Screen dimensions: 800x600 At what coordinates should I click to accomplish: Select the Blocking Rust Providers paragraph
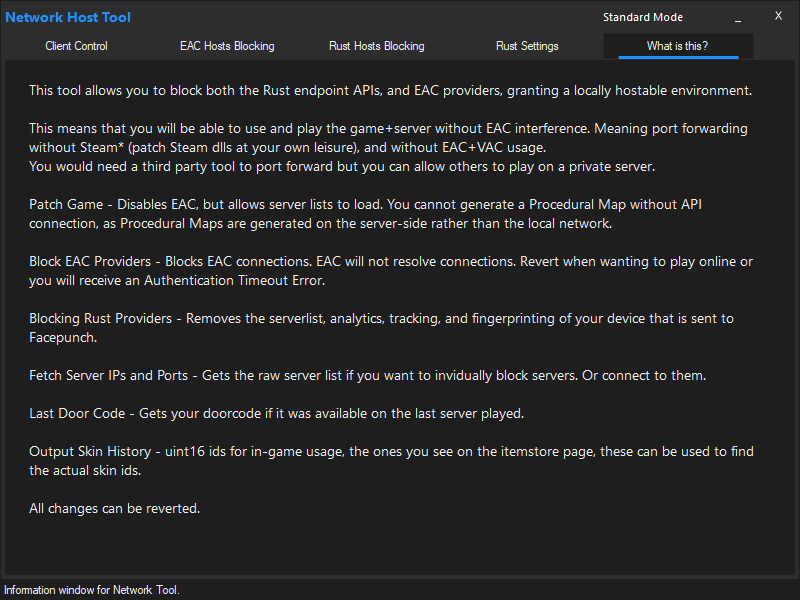[380, 328]
